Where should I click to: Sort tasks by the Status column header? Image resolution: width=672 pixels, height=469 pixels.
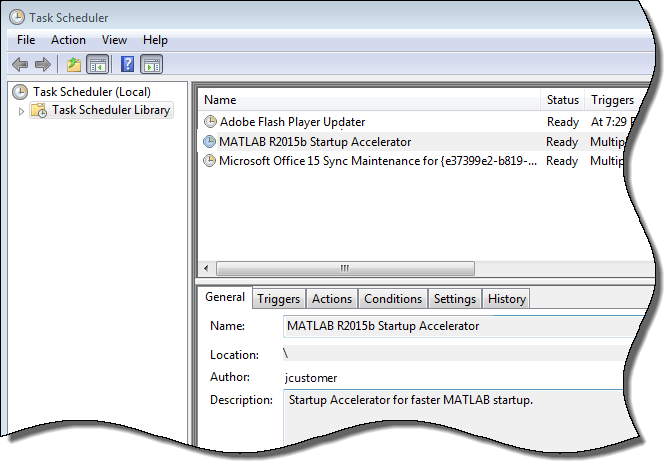[563, 100]
